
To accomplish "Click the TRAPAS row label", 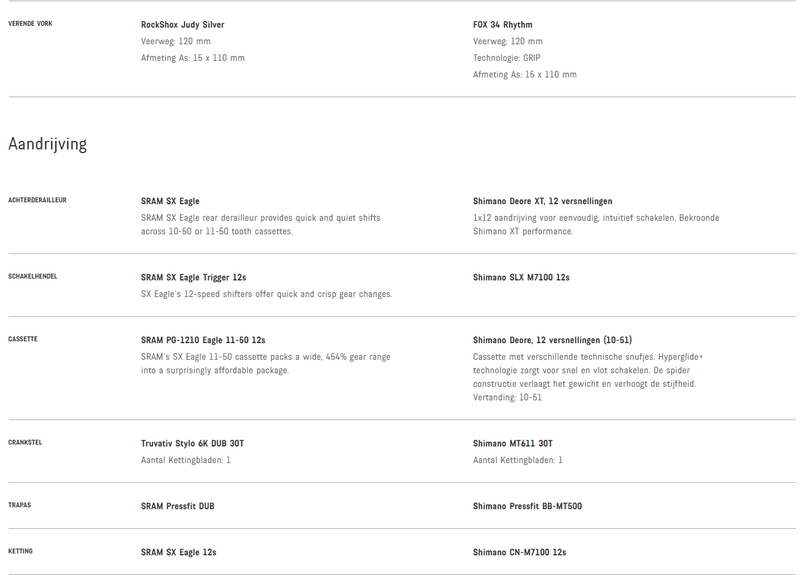I will (x=20, y=505).
